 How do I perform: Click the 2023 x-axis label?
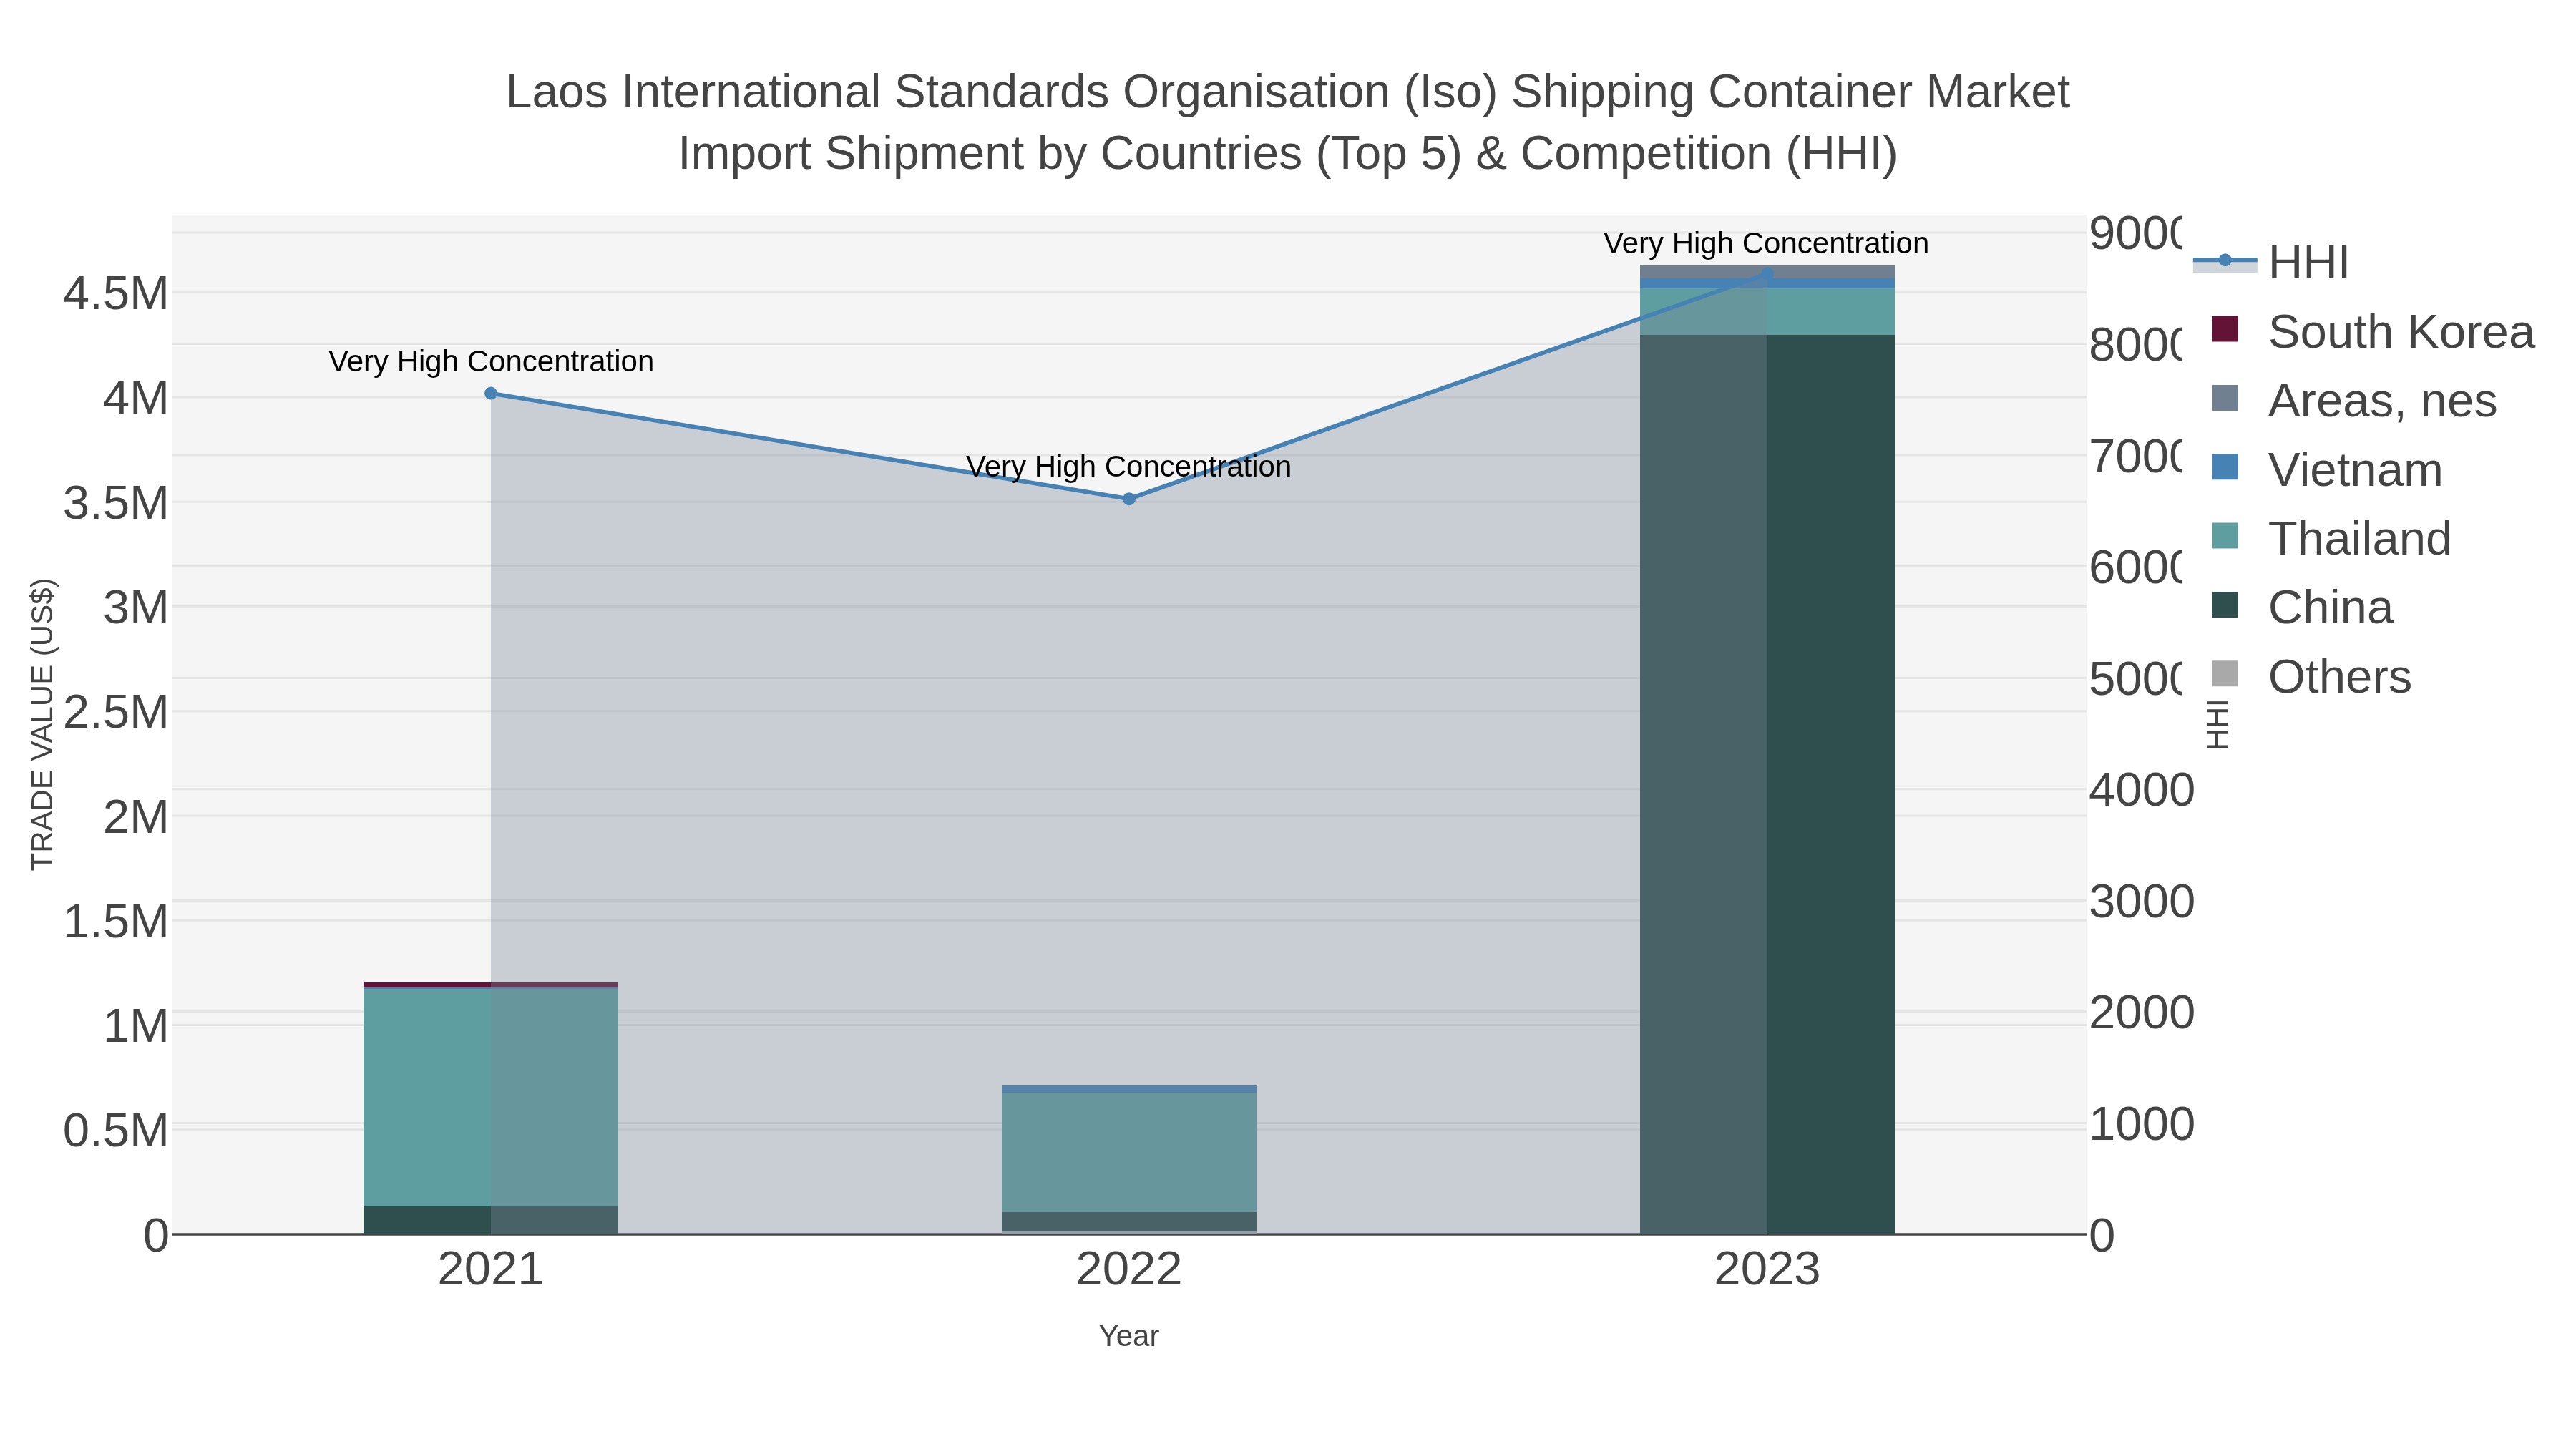tap(1767, 1270)
